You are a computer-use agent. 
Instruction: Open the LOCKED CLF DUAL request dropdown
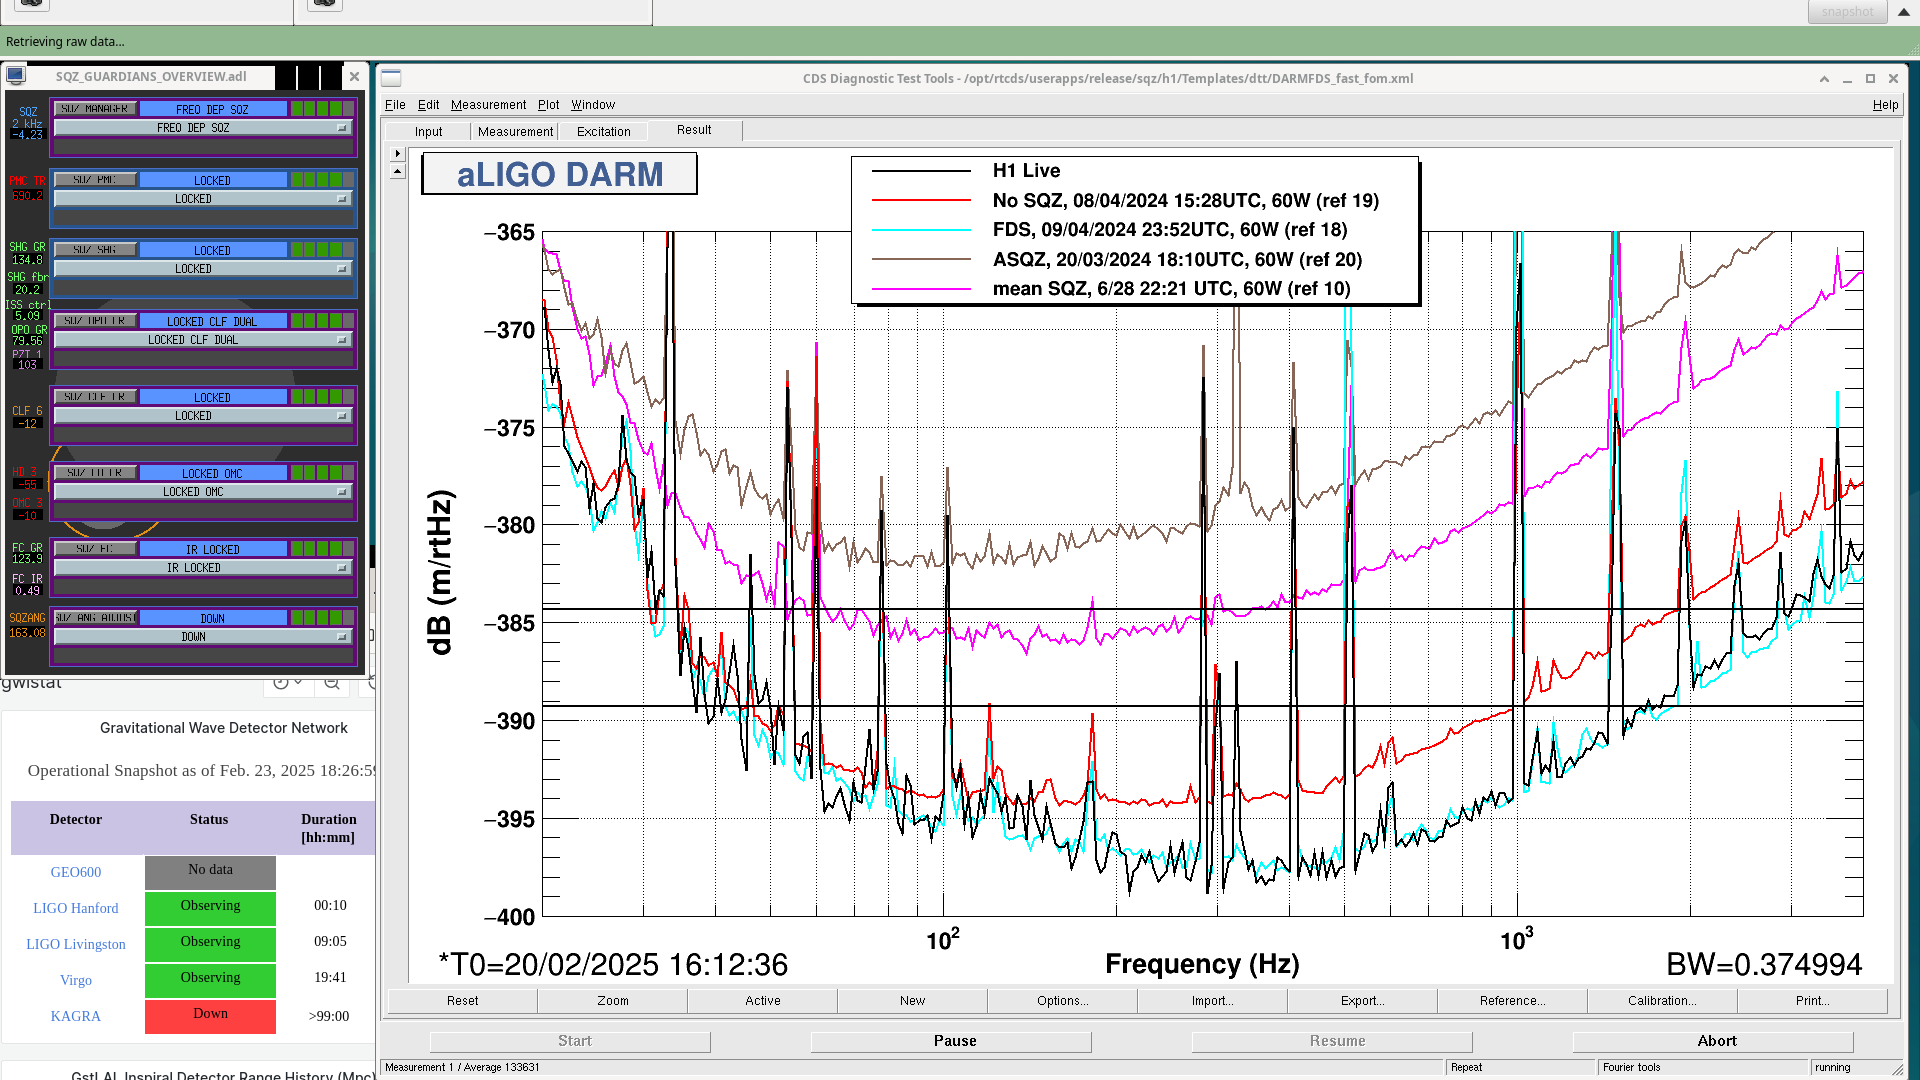[202, 340]
